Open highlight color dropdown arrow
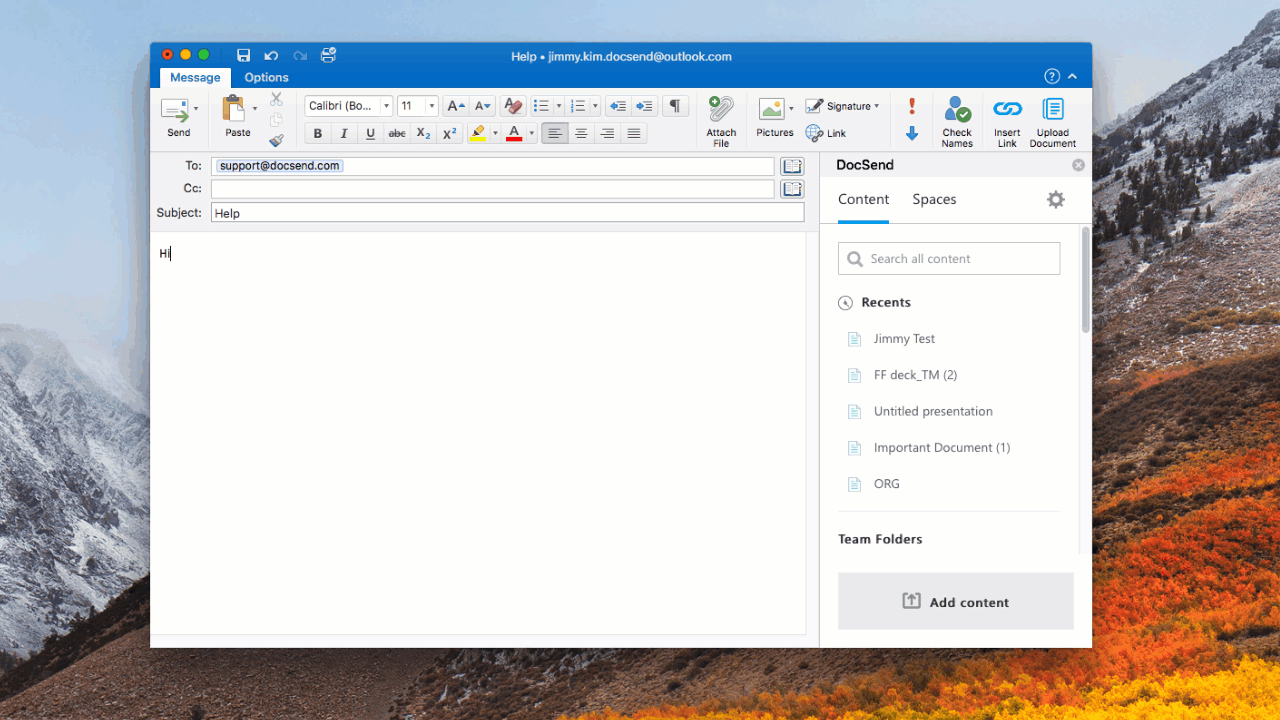The height and width of the screenshot is (720, 1280). 495,134
